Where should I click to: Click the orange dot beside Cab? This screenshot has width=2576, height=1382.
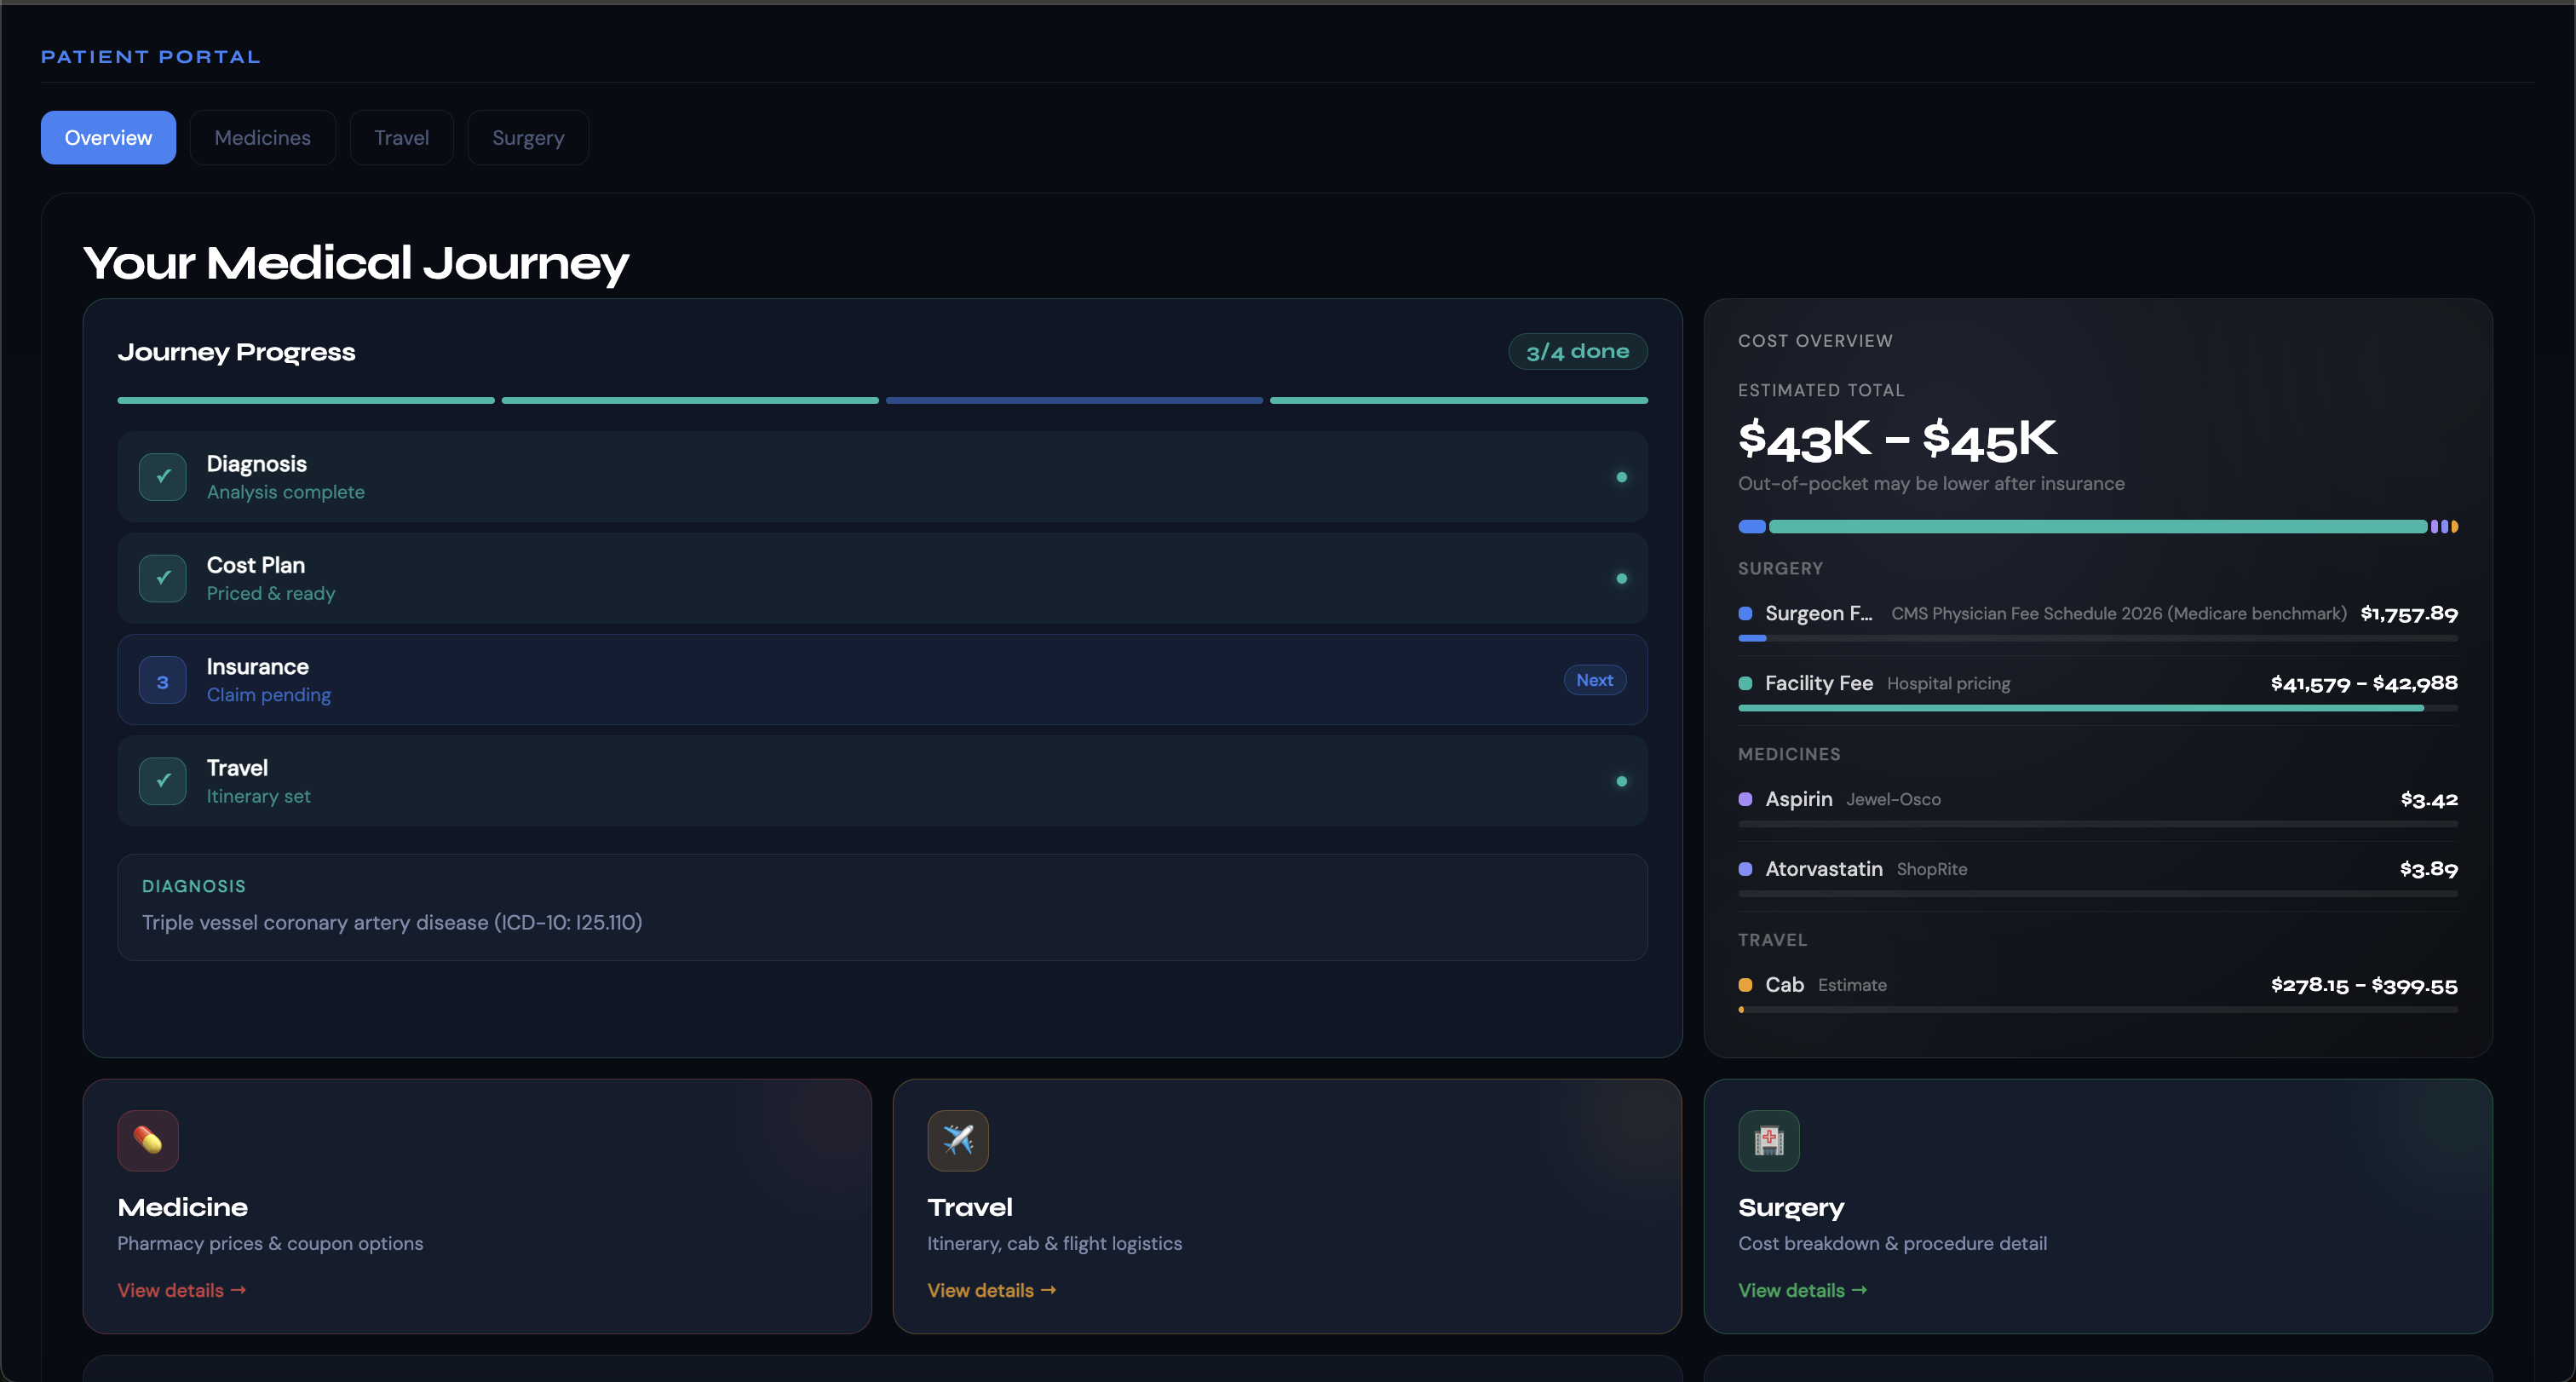(x=1745, y=985)
